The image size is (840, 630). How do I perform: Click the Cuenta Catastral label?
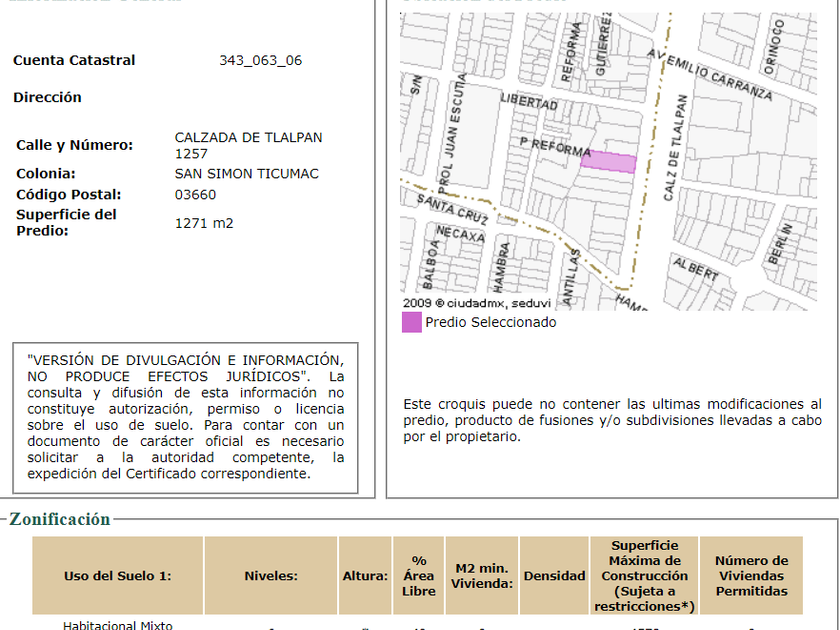tap(74, 61)
